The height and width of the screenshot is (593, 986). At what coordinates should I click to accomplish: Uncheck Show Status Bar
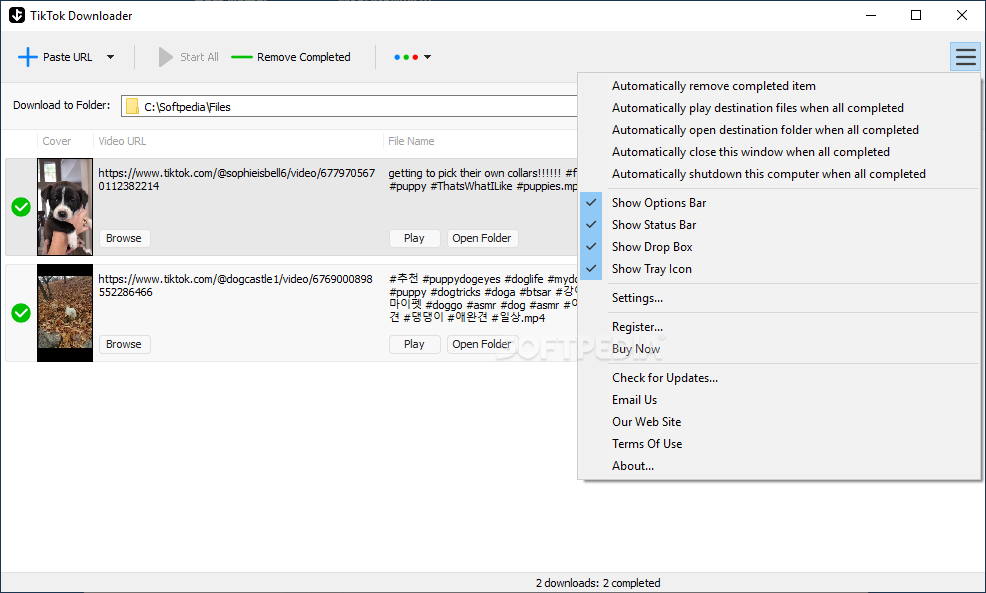click(x=779, y=225)
